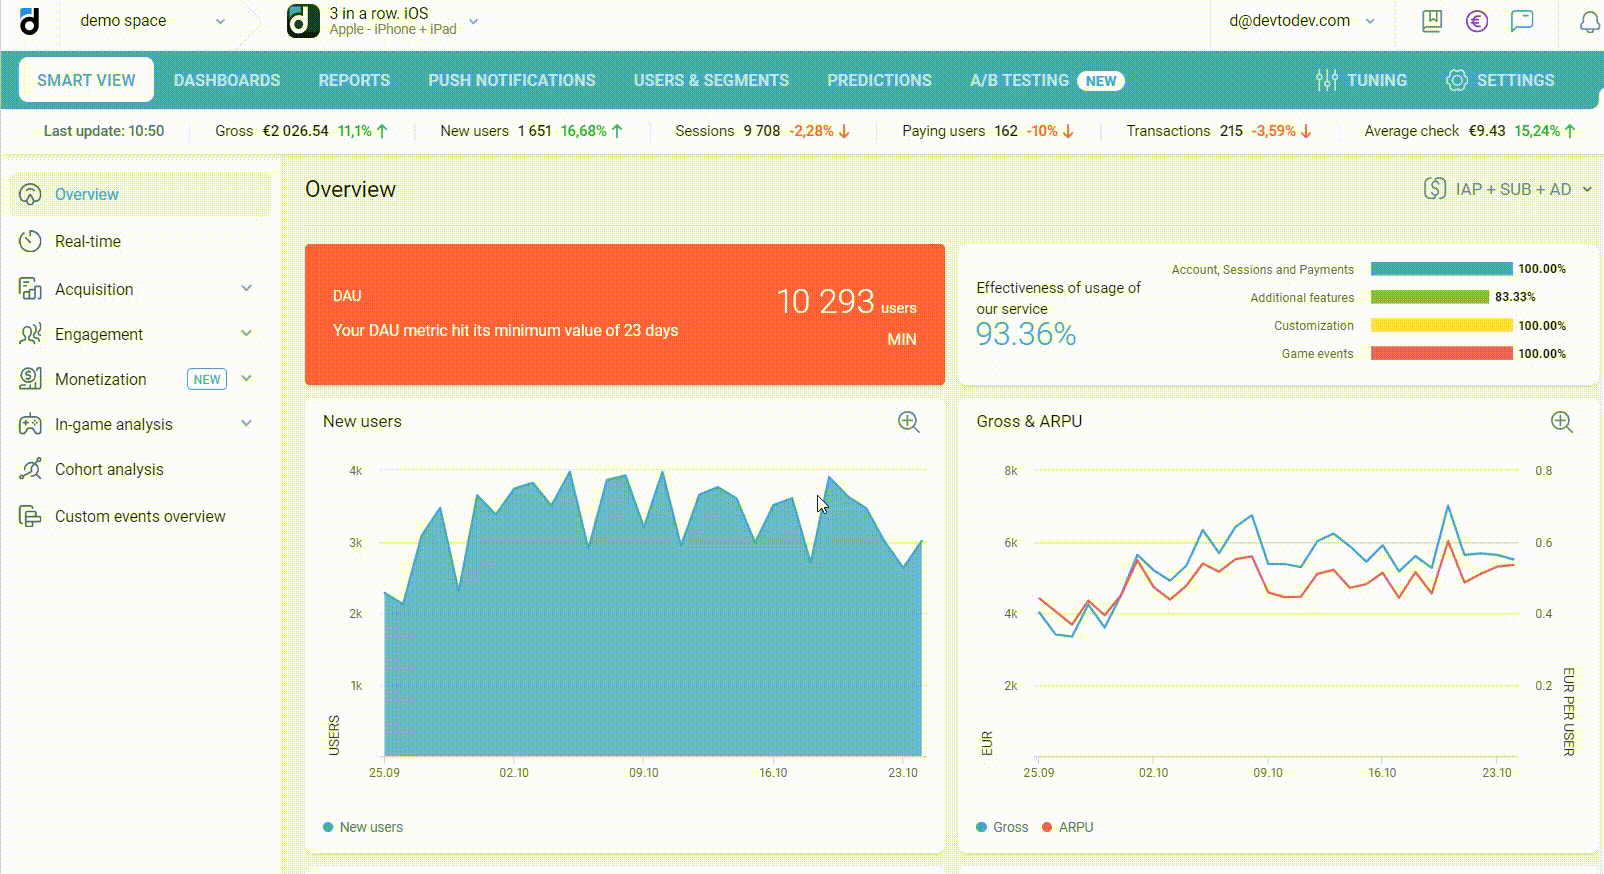1604x874 pixels.
Task: Open the notifications bell
Action: tap(1589, 22)
